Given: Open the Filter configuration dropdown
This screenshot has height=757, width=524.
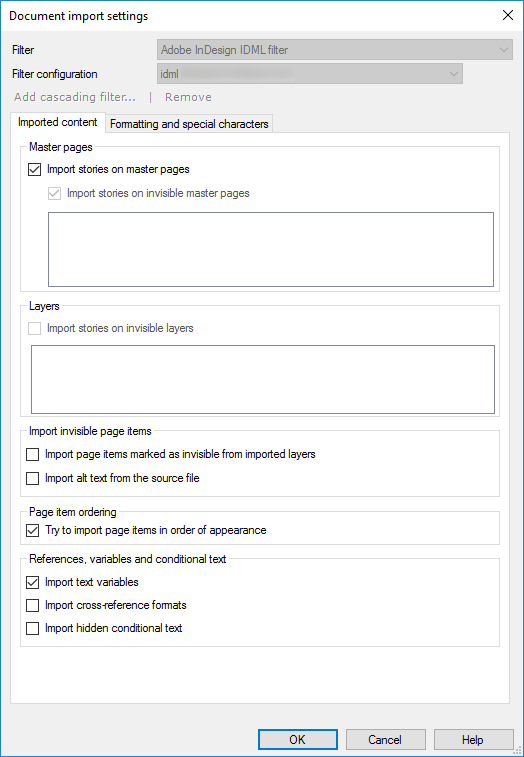Looking at the screenshot, I should point(310,74).
